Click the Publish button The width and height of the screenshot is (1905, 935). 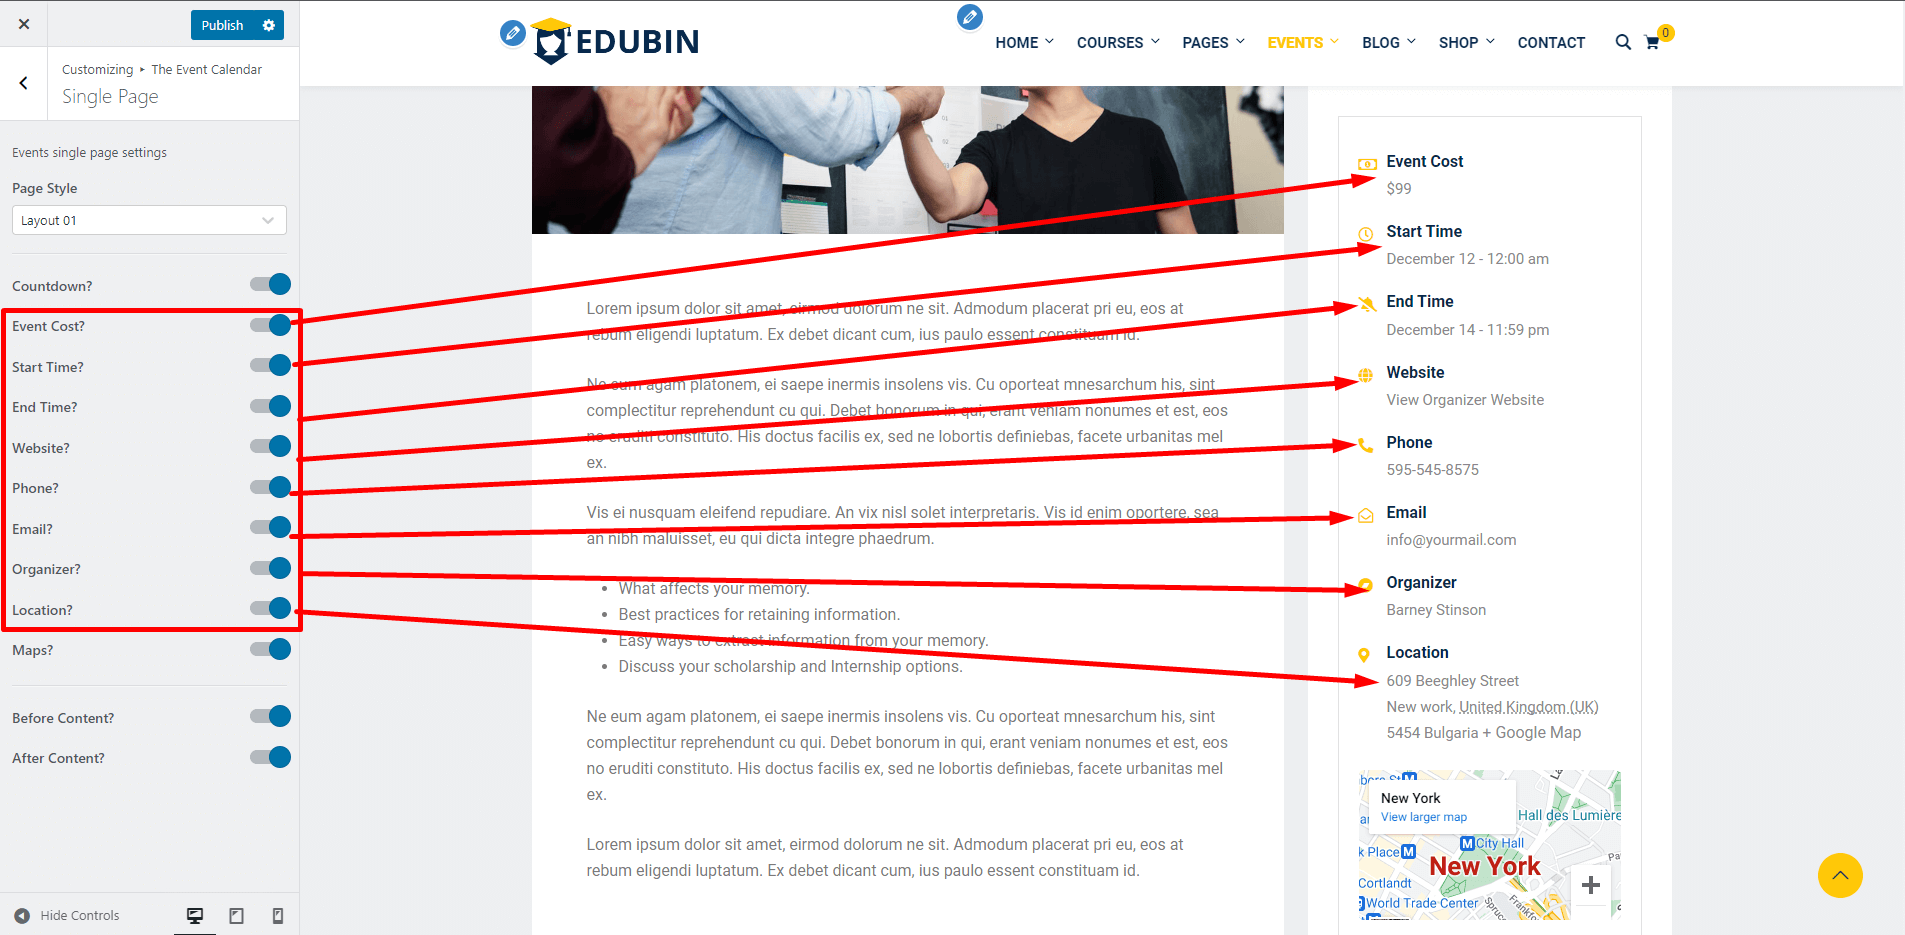pos(222,25)
